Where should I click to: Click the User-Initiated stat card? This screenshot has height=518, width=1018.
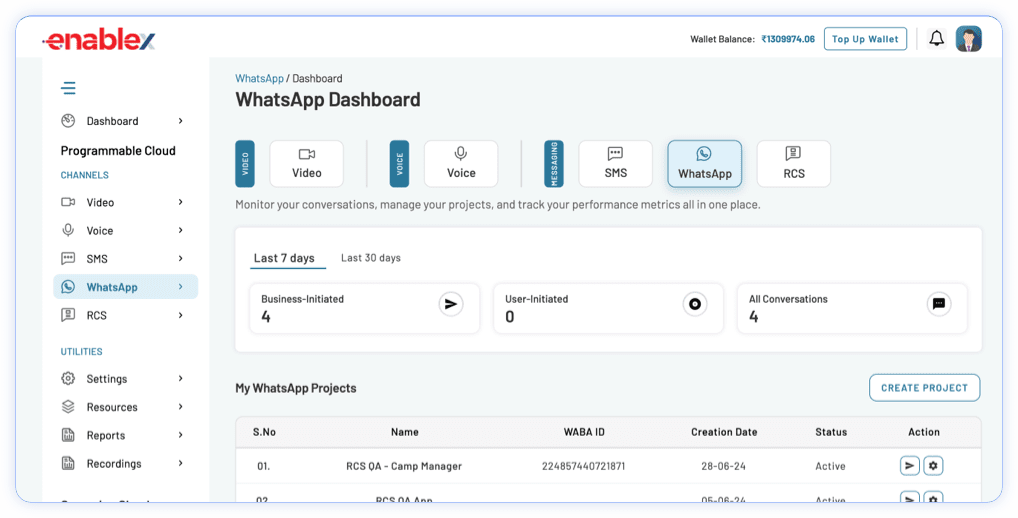coord(608,308)
